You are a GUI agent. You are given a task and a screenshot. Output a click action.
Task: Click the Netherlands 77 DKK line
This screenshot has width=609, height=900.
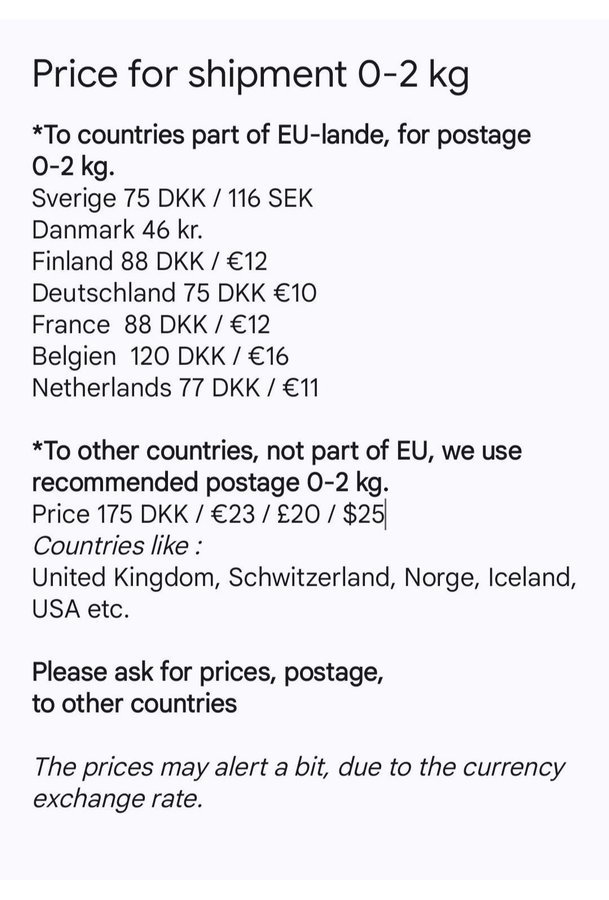175,387
